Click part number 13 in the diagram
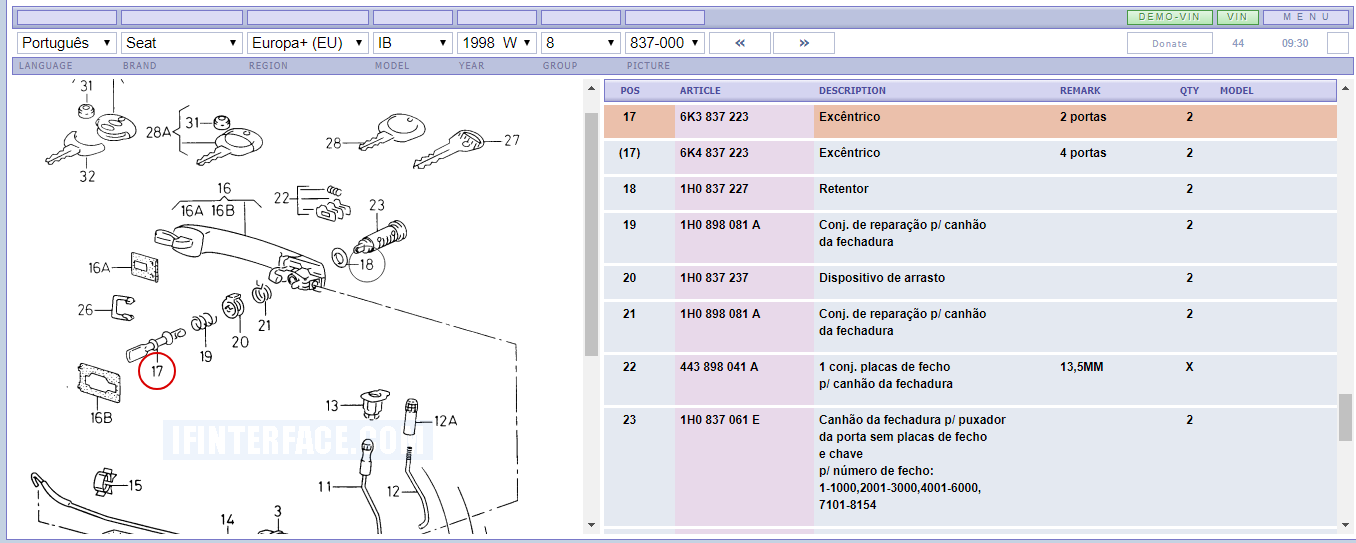Viewport: 1356px width, 543px height. [332, 406]
